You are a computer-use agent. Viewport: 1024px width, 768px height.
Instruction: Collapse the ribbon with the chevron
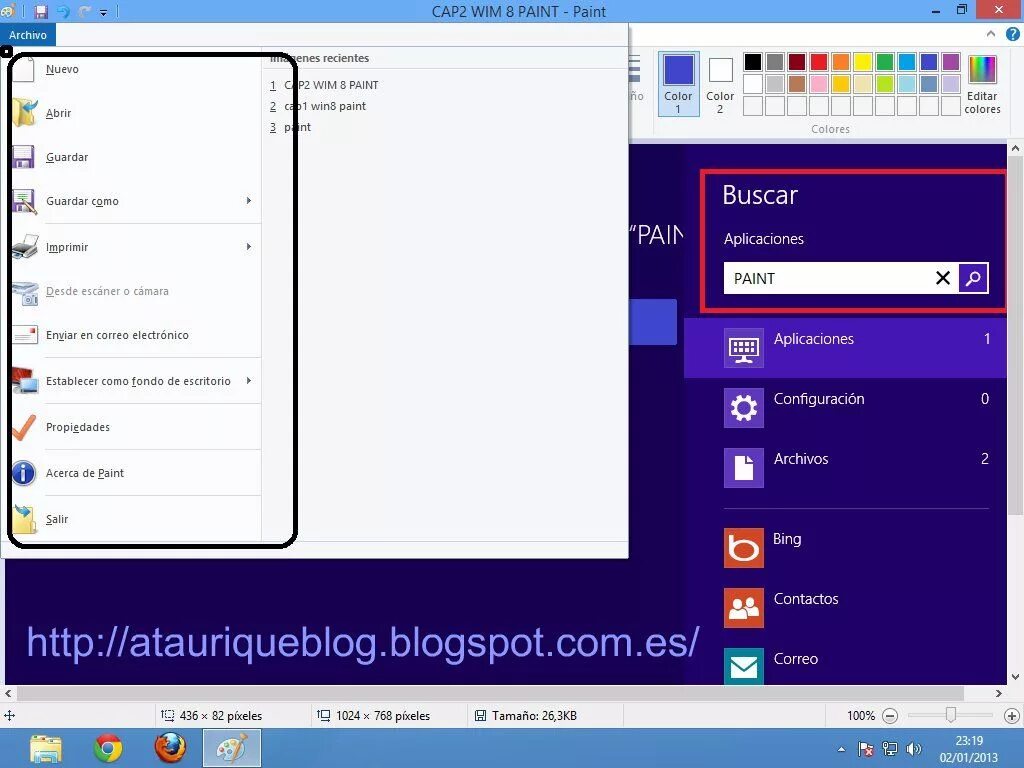point(991,34)
